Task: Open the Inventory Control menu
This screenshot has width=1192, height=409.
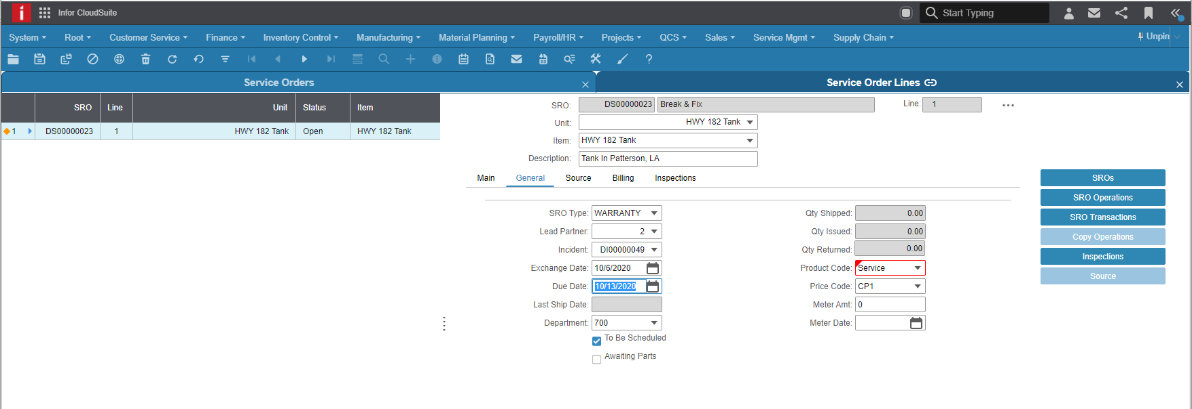Action: pyautogui.click(x=300, y=37)
